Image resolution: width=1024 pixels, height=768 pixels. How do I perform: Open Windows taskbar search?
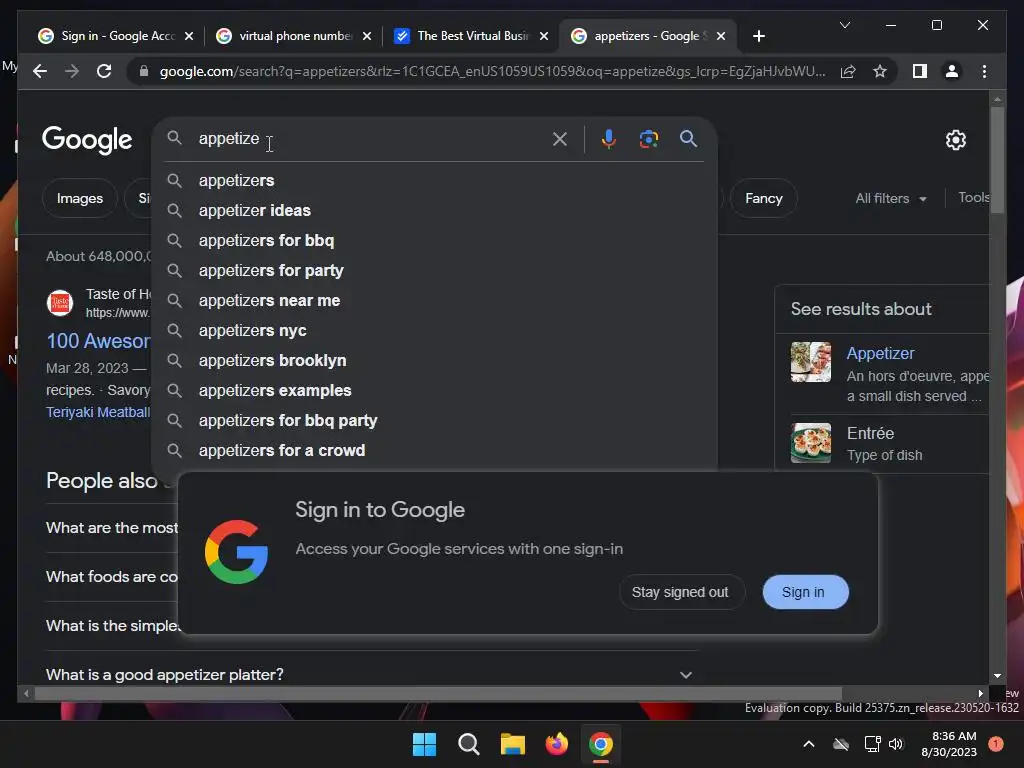tap(468, 744)
